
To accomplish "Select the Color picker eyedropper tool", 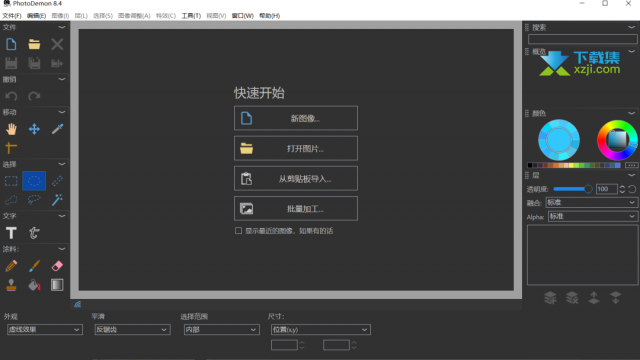I will click(x=57, y=129).
